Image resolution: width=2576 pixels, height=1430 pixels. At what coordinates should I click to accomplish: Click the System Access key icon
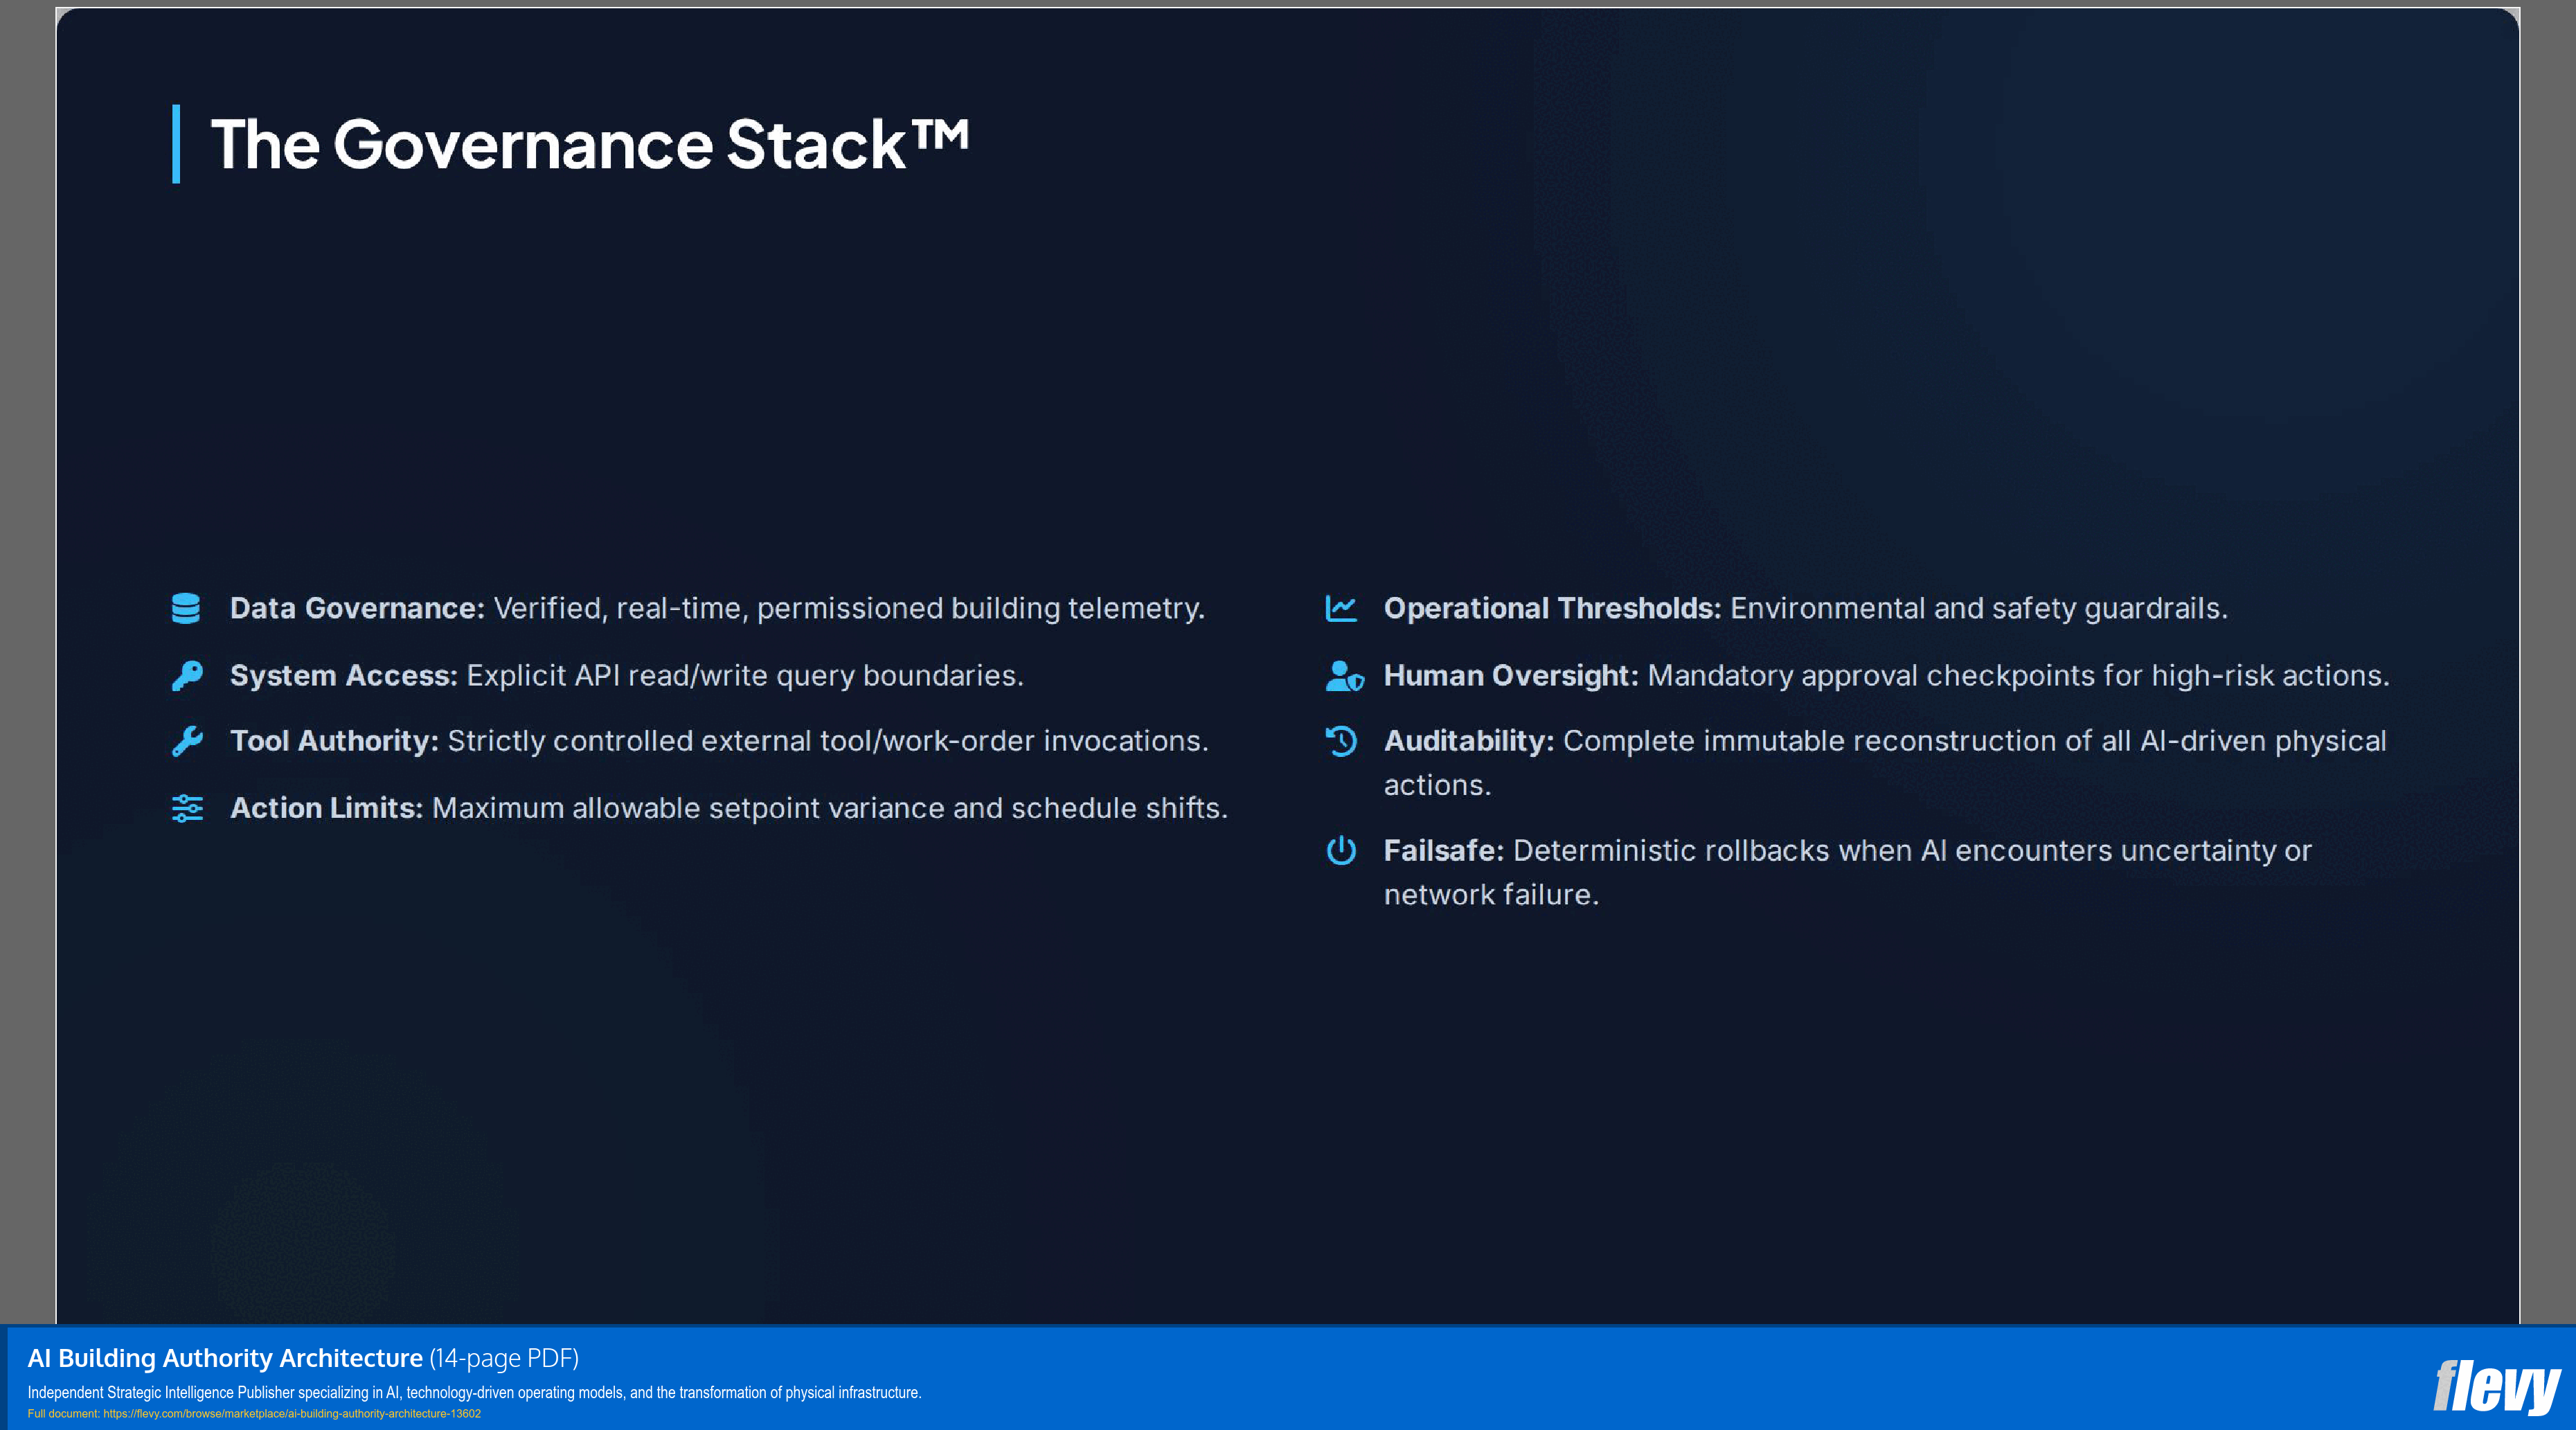187,676
